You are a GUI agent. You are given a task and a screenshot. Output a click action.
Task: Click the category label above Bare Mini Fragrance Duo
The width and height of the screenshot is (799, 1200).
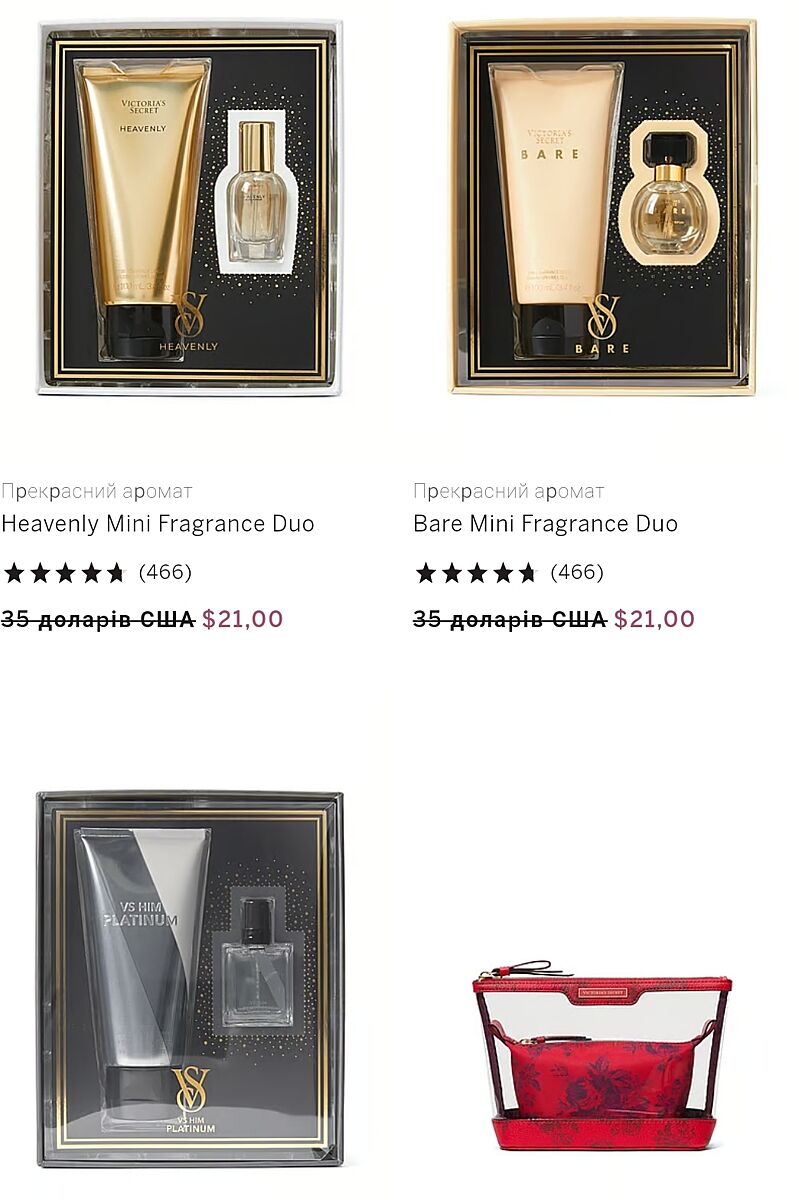click(509, 491)
